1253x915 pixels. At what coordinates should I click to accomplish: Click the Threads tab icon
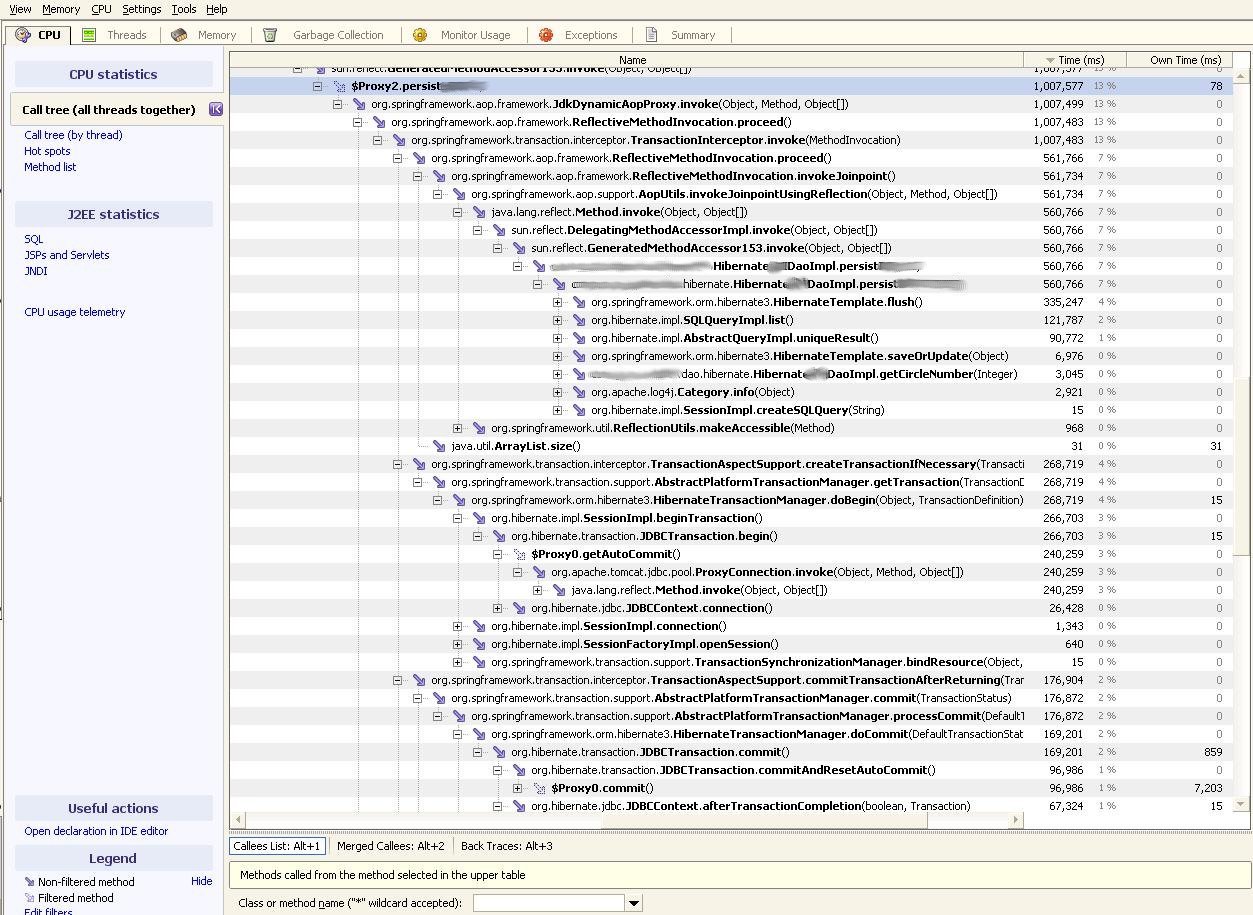tap(90, 34)
